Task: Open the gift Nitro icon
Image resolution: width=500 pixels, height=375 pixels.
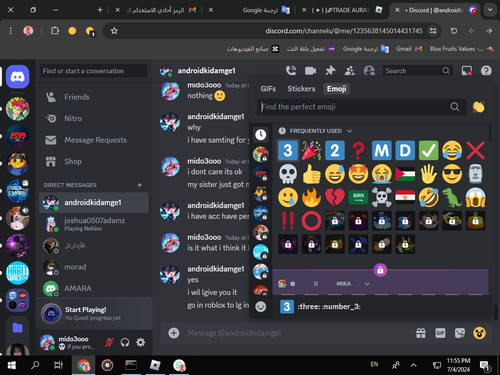Action: pyautogui.click(x=421, y=333)
